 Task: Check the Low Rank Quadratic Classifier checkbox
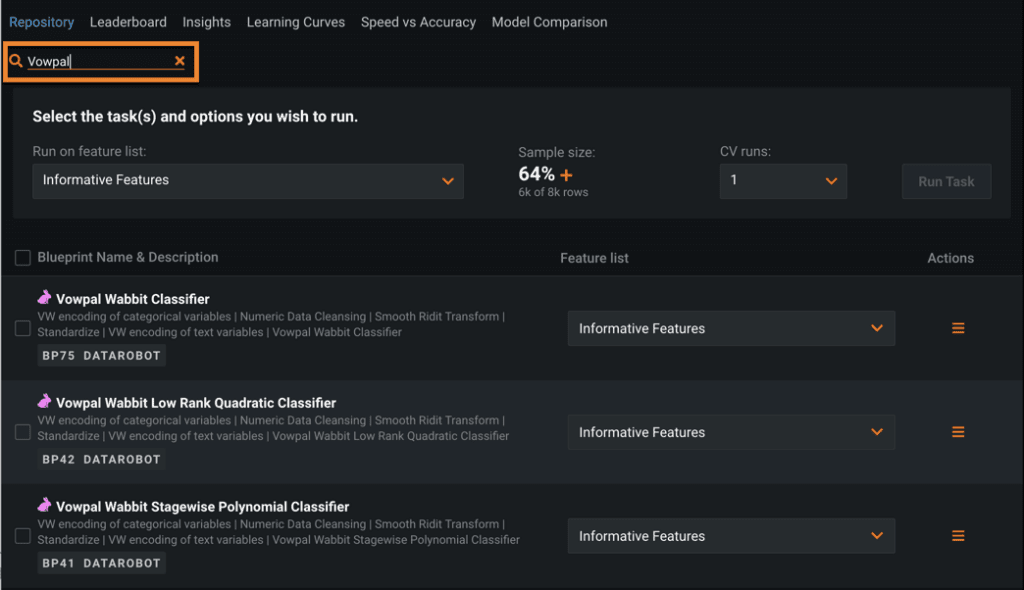coord(23,432)
